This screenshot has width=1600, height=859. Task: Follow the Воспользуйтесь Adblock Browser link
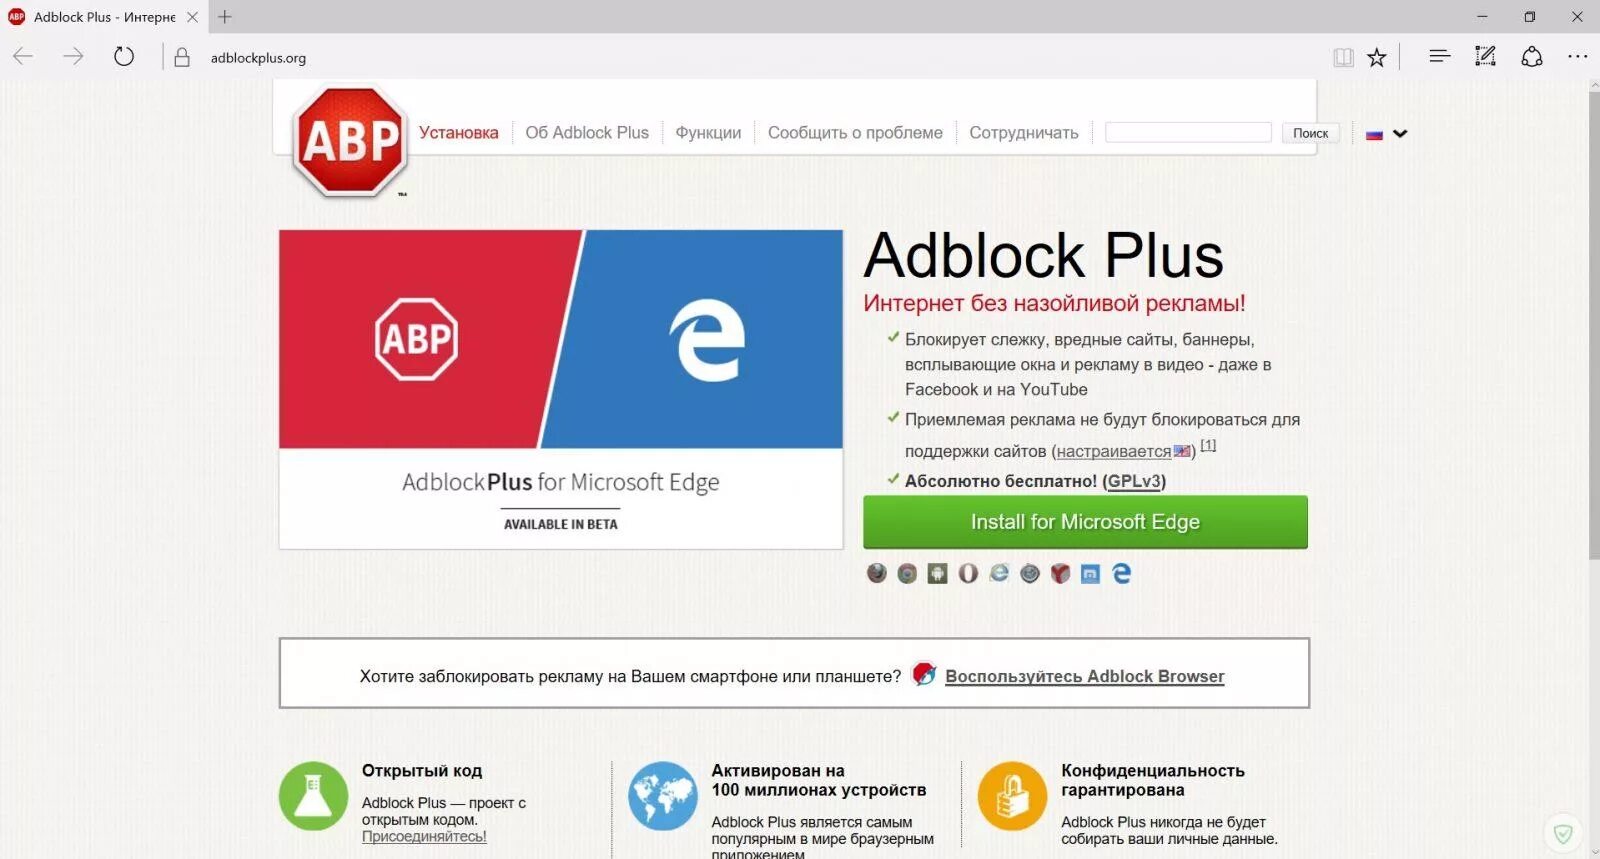[x=1084, y=676]
